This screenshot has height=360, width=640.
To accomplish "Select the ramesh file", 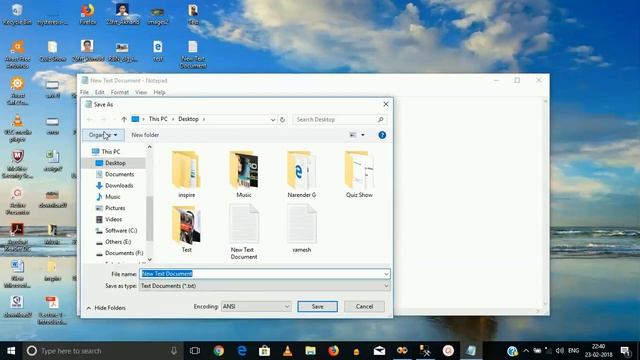I will pos(302,229).
